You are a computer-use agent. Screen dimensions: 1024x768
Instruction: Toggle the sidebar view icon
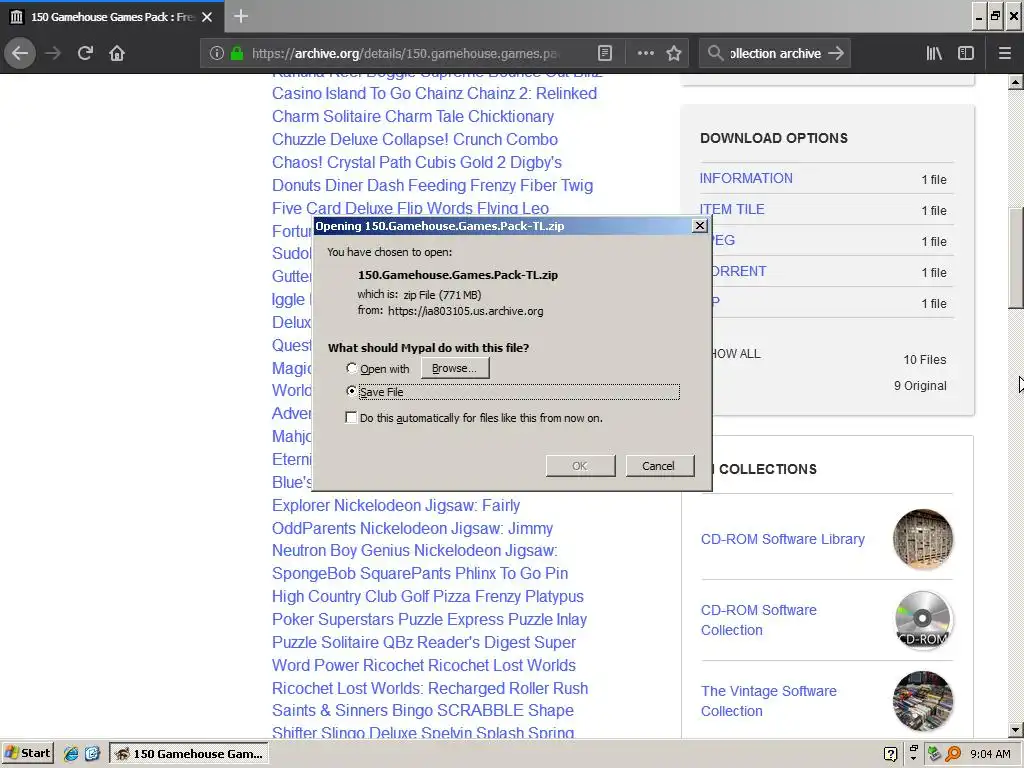coord(966,54)
